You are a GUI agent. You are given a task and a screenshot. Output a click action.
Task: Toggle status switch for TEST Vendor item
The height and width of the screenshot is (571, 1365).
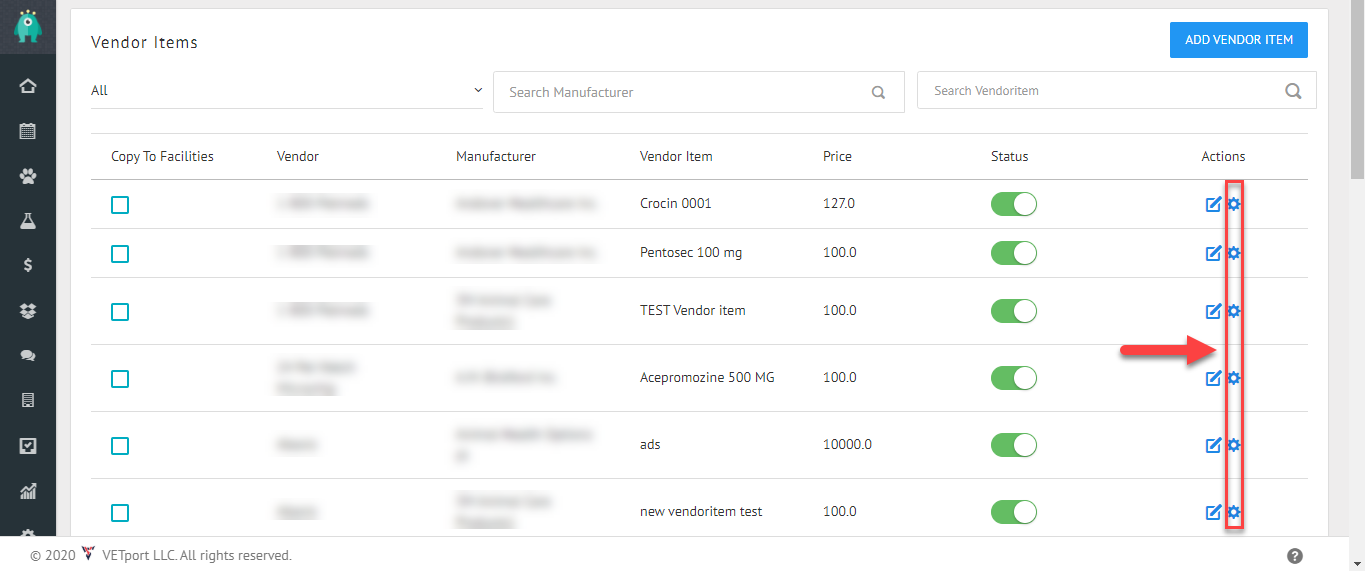point(1014,311)
